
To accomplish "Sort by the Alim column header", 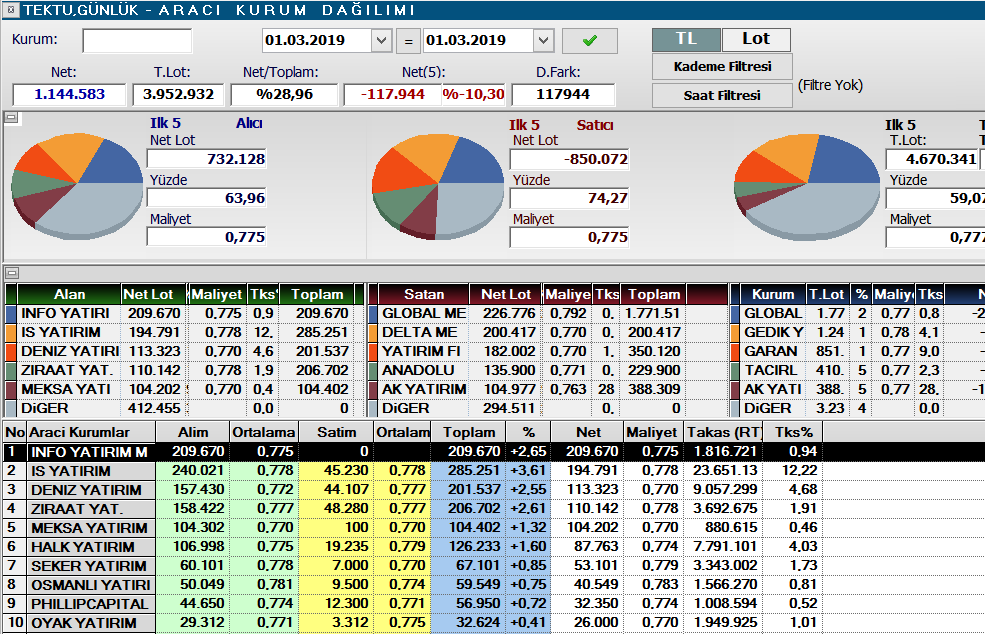I will point(192,432).
